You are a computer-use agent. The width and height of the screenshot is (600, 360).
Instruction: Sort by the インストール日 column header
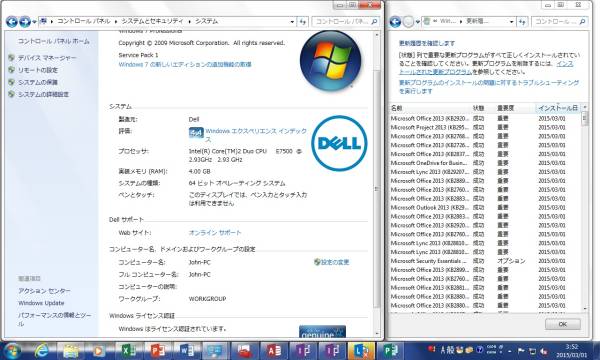tap(558, 108)
